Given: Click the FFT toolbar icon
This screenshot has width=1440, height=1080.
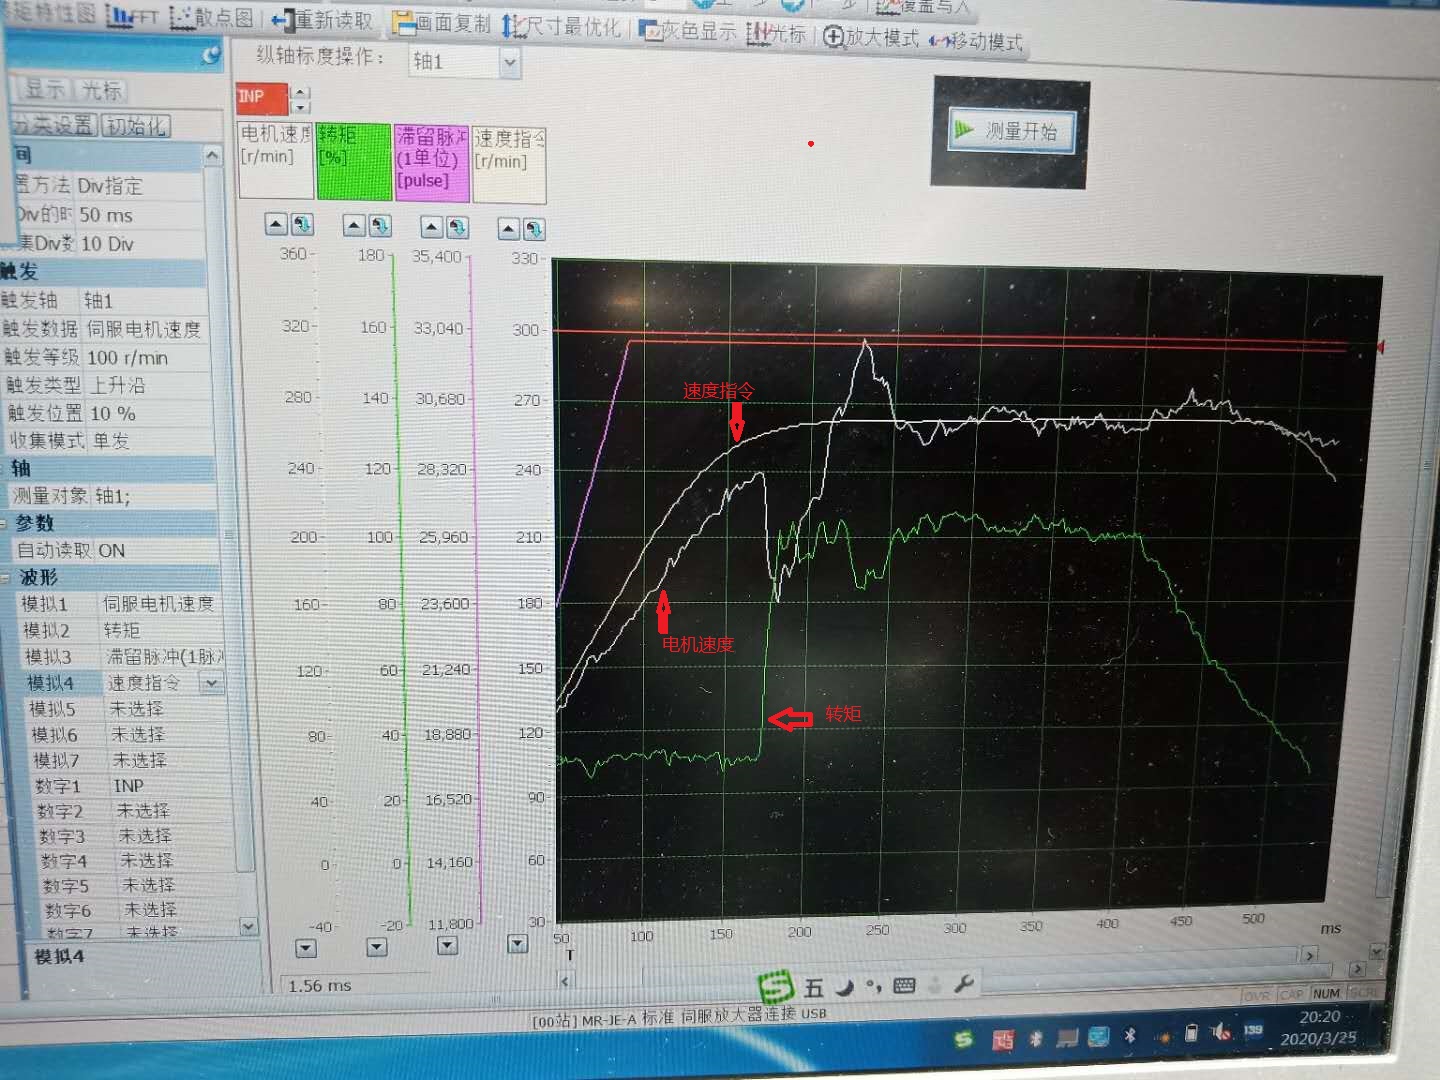Looking at the screenshot, I should [x=132, y=17].
